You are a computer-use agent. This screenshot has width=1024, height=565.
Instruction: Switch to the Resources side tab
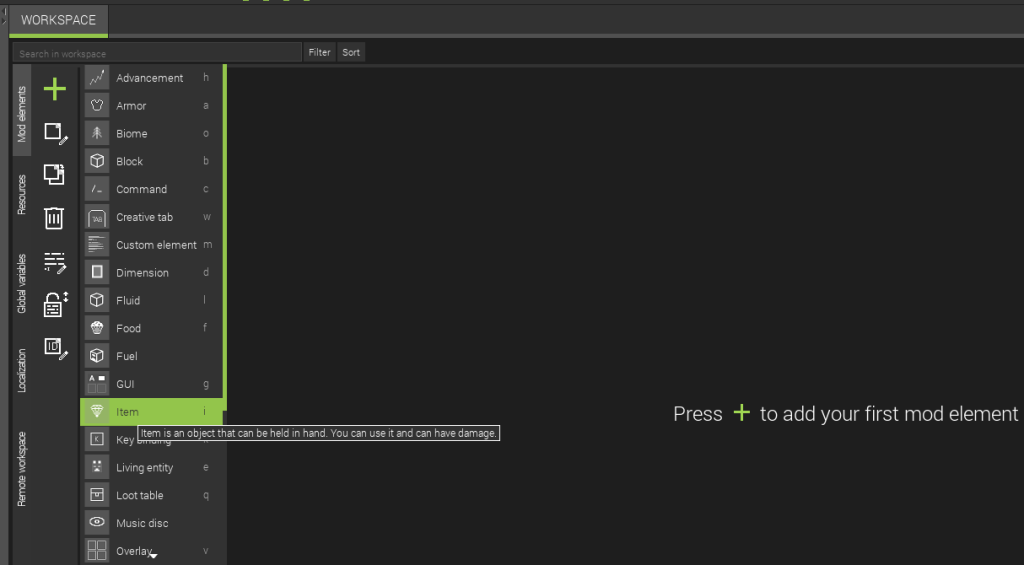[22, 195]
